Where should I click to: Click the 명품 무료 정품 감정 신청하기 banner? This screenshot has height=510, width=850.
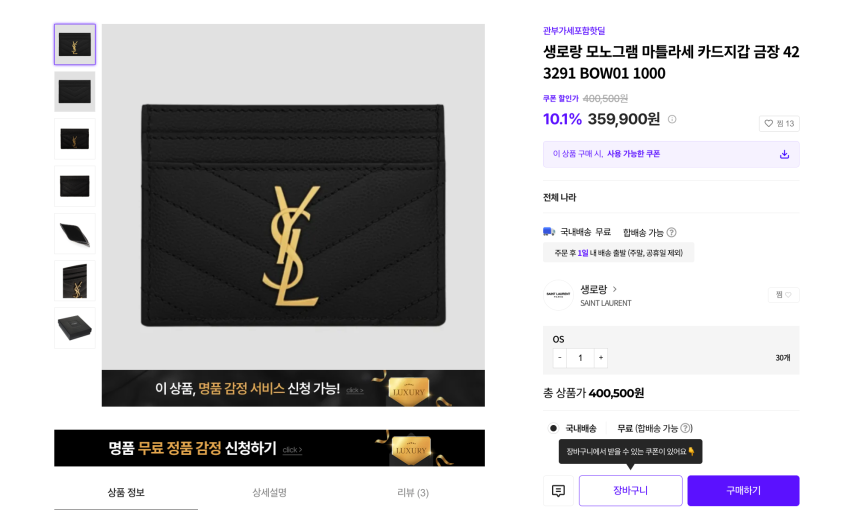(269, 448)
